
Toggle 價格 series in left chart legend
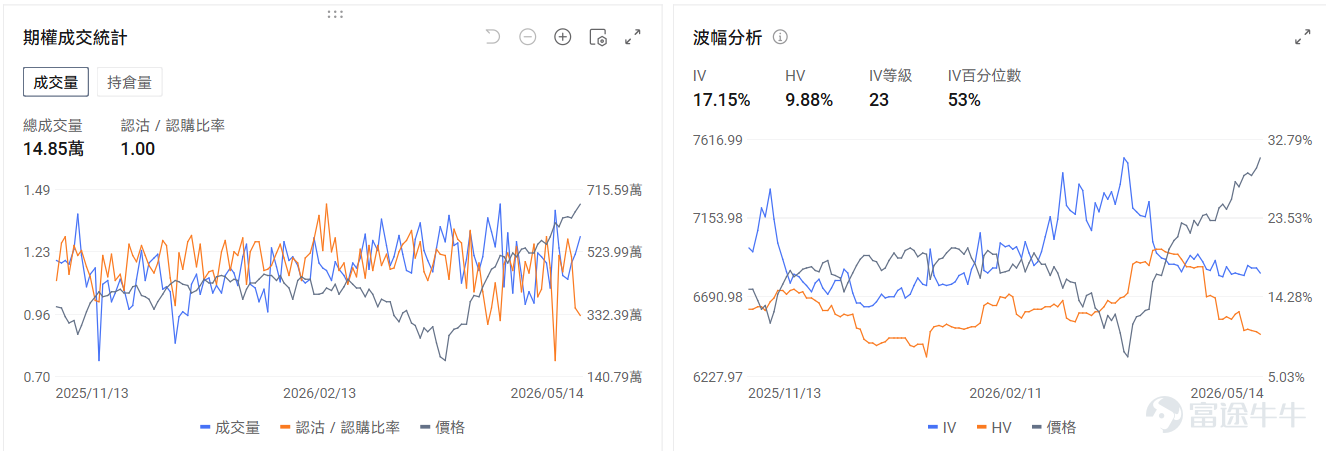click(442, 427)
